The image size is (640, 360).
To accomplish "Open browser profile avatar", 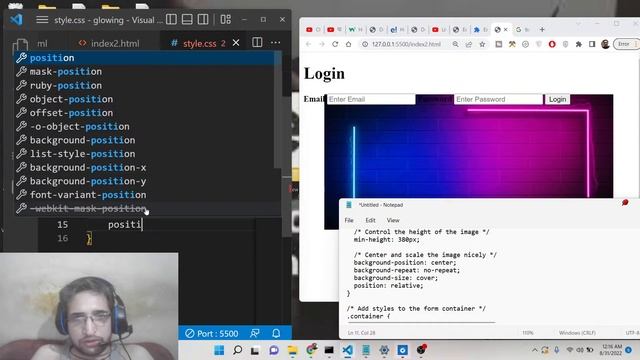I will click(x=605, y=44).
